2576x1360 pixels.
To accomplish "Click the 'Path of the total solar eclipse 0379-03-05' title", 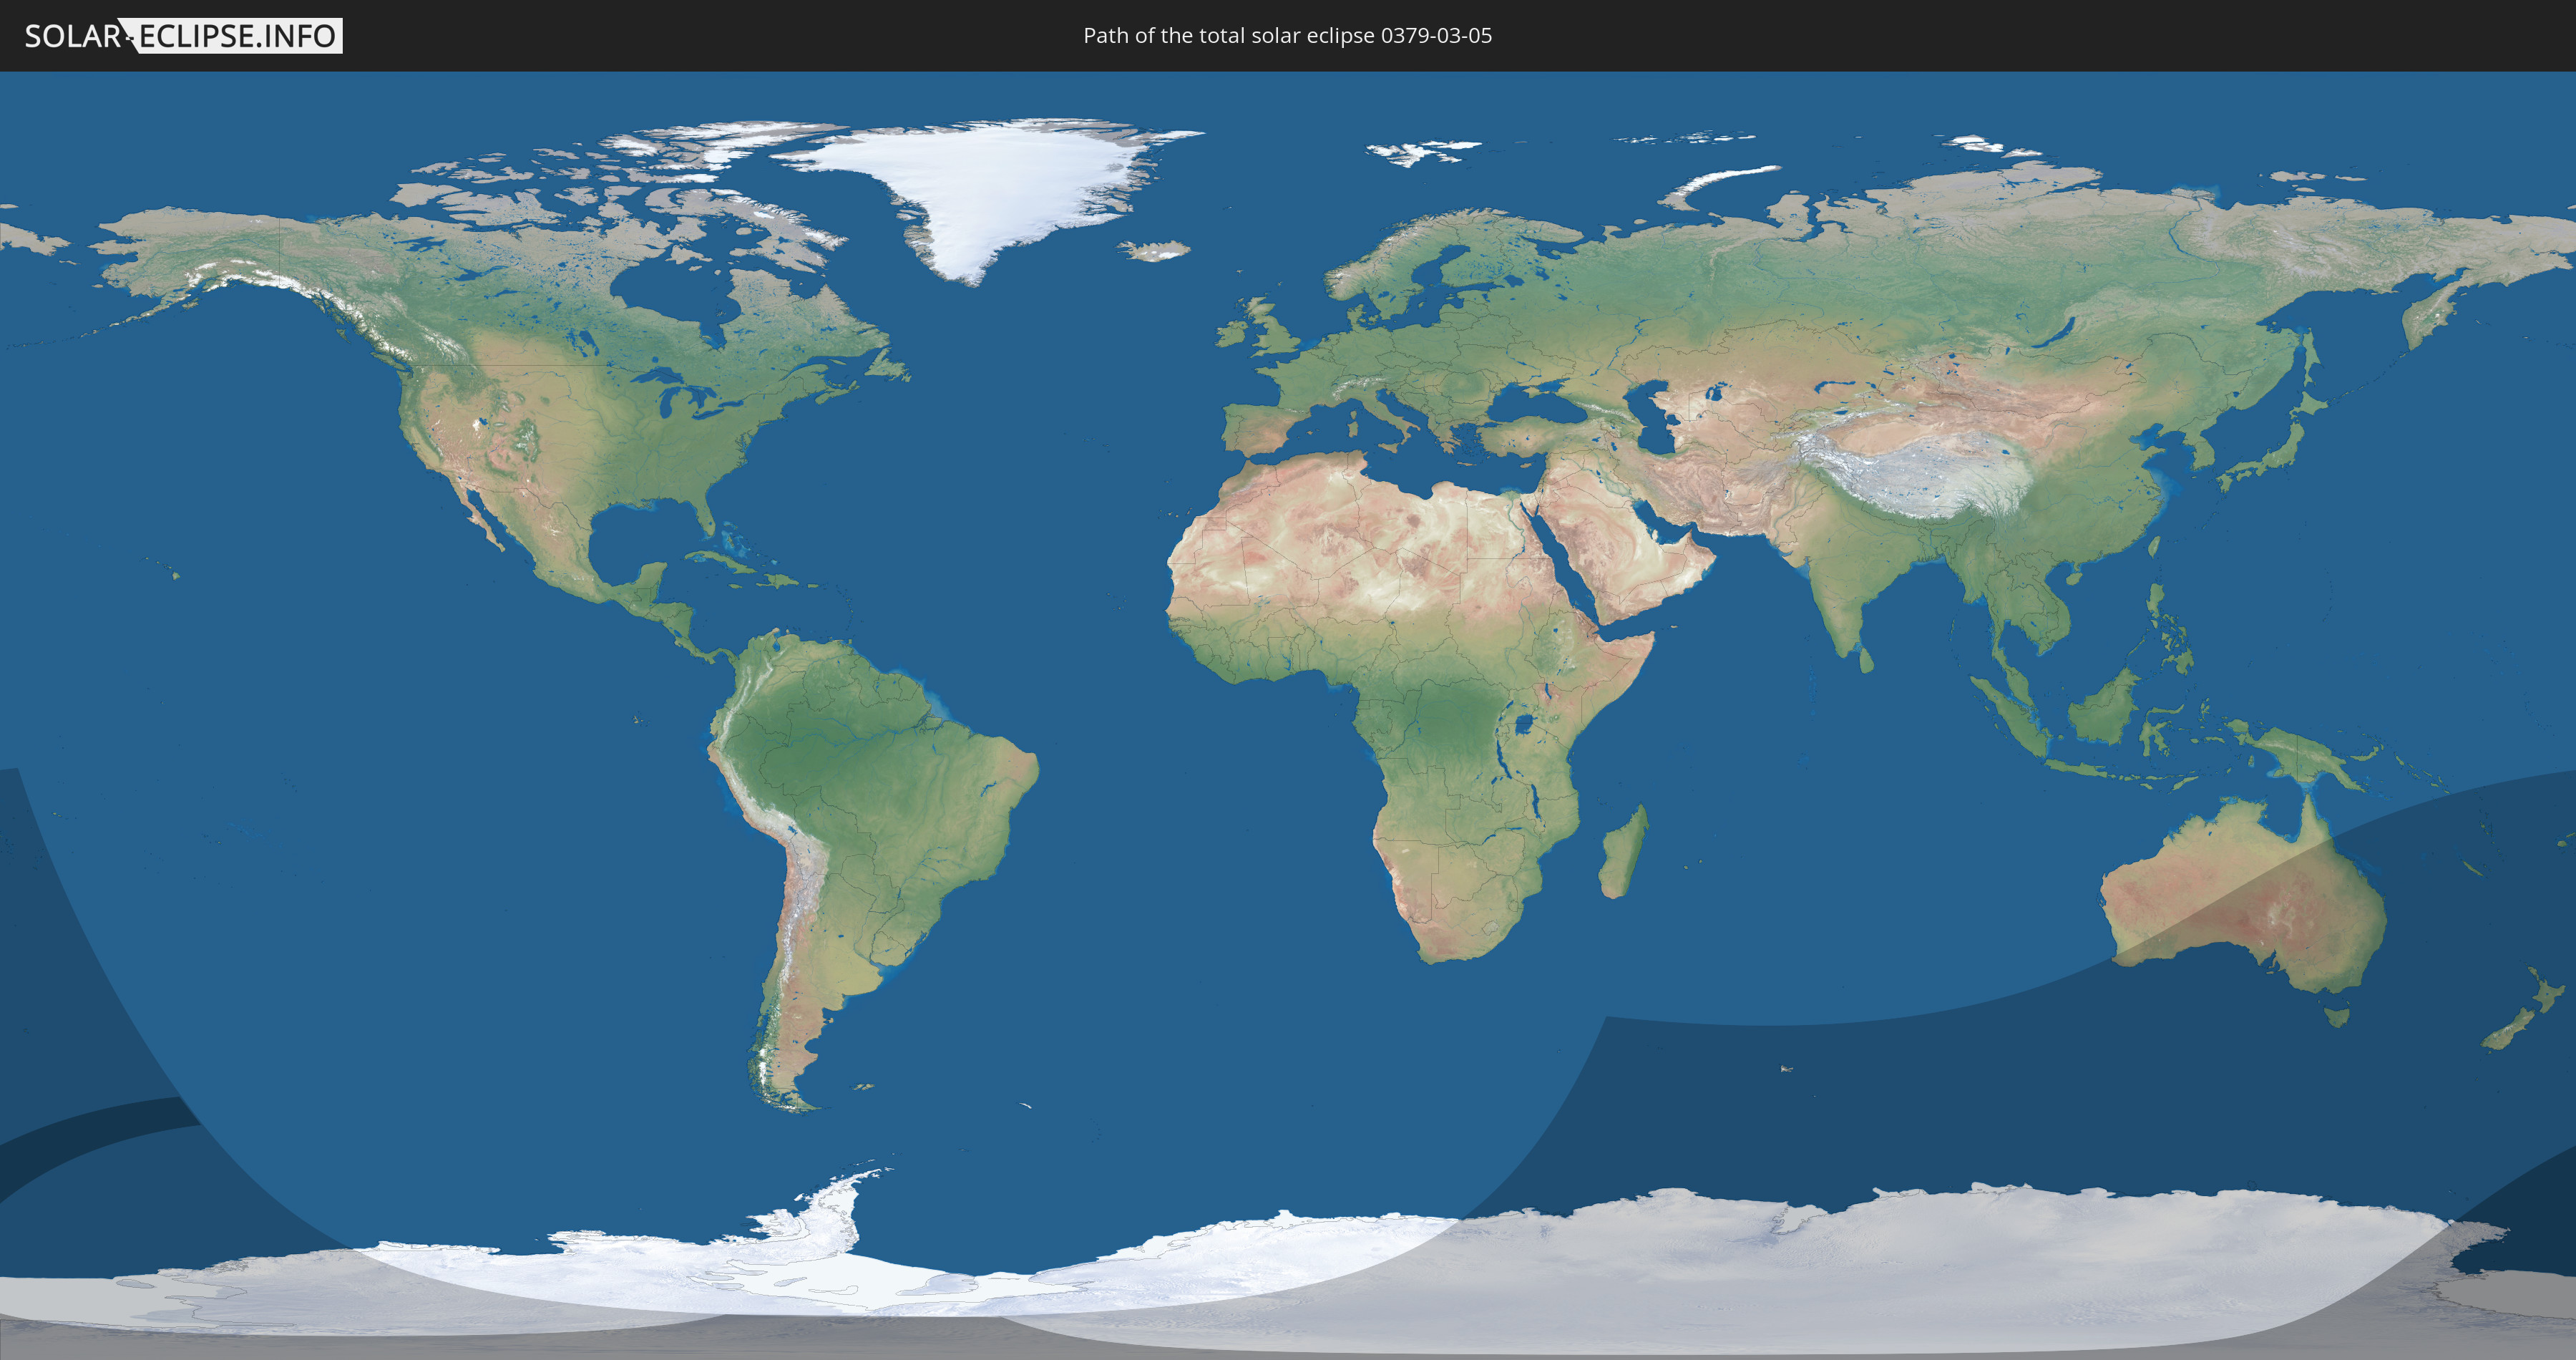I will (1287, 36).
